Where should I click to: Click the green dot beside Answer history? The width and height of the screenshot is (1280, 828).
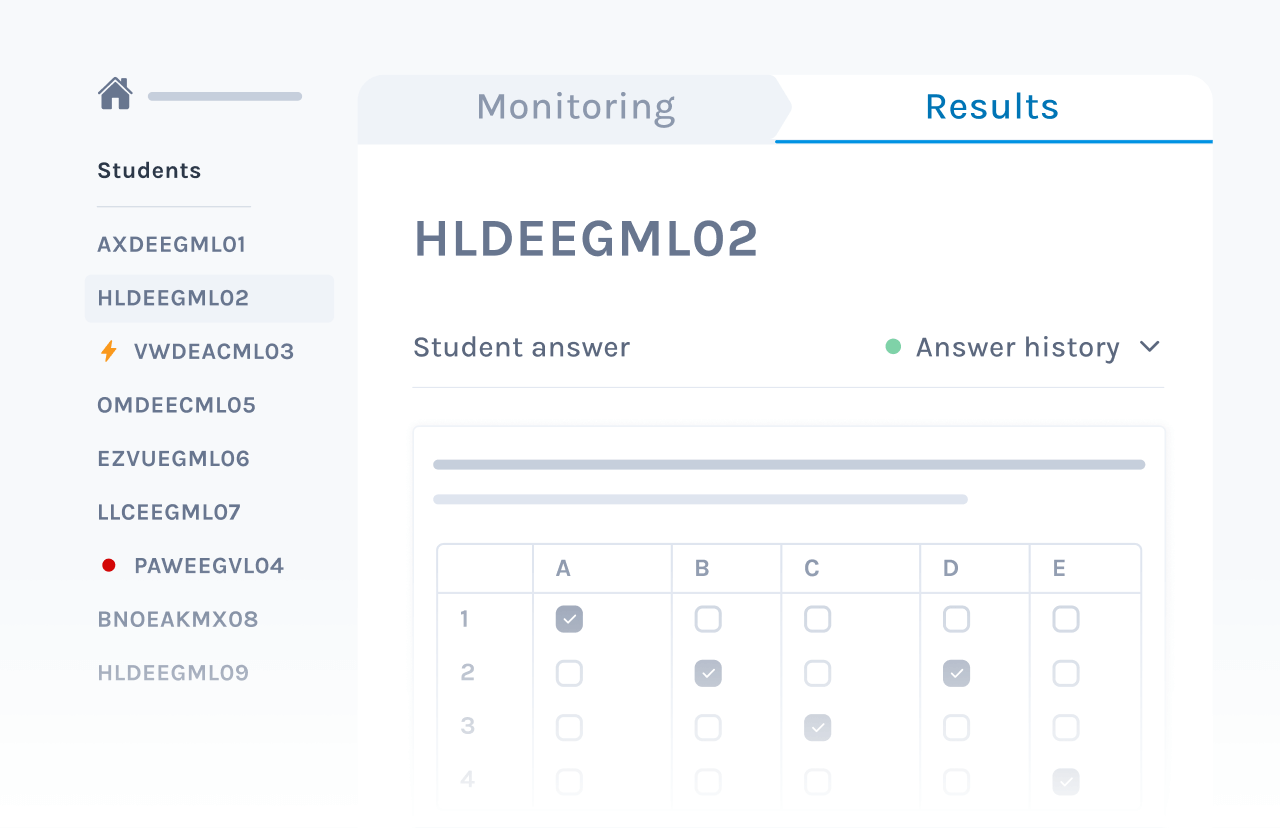(x=893, y=347)
